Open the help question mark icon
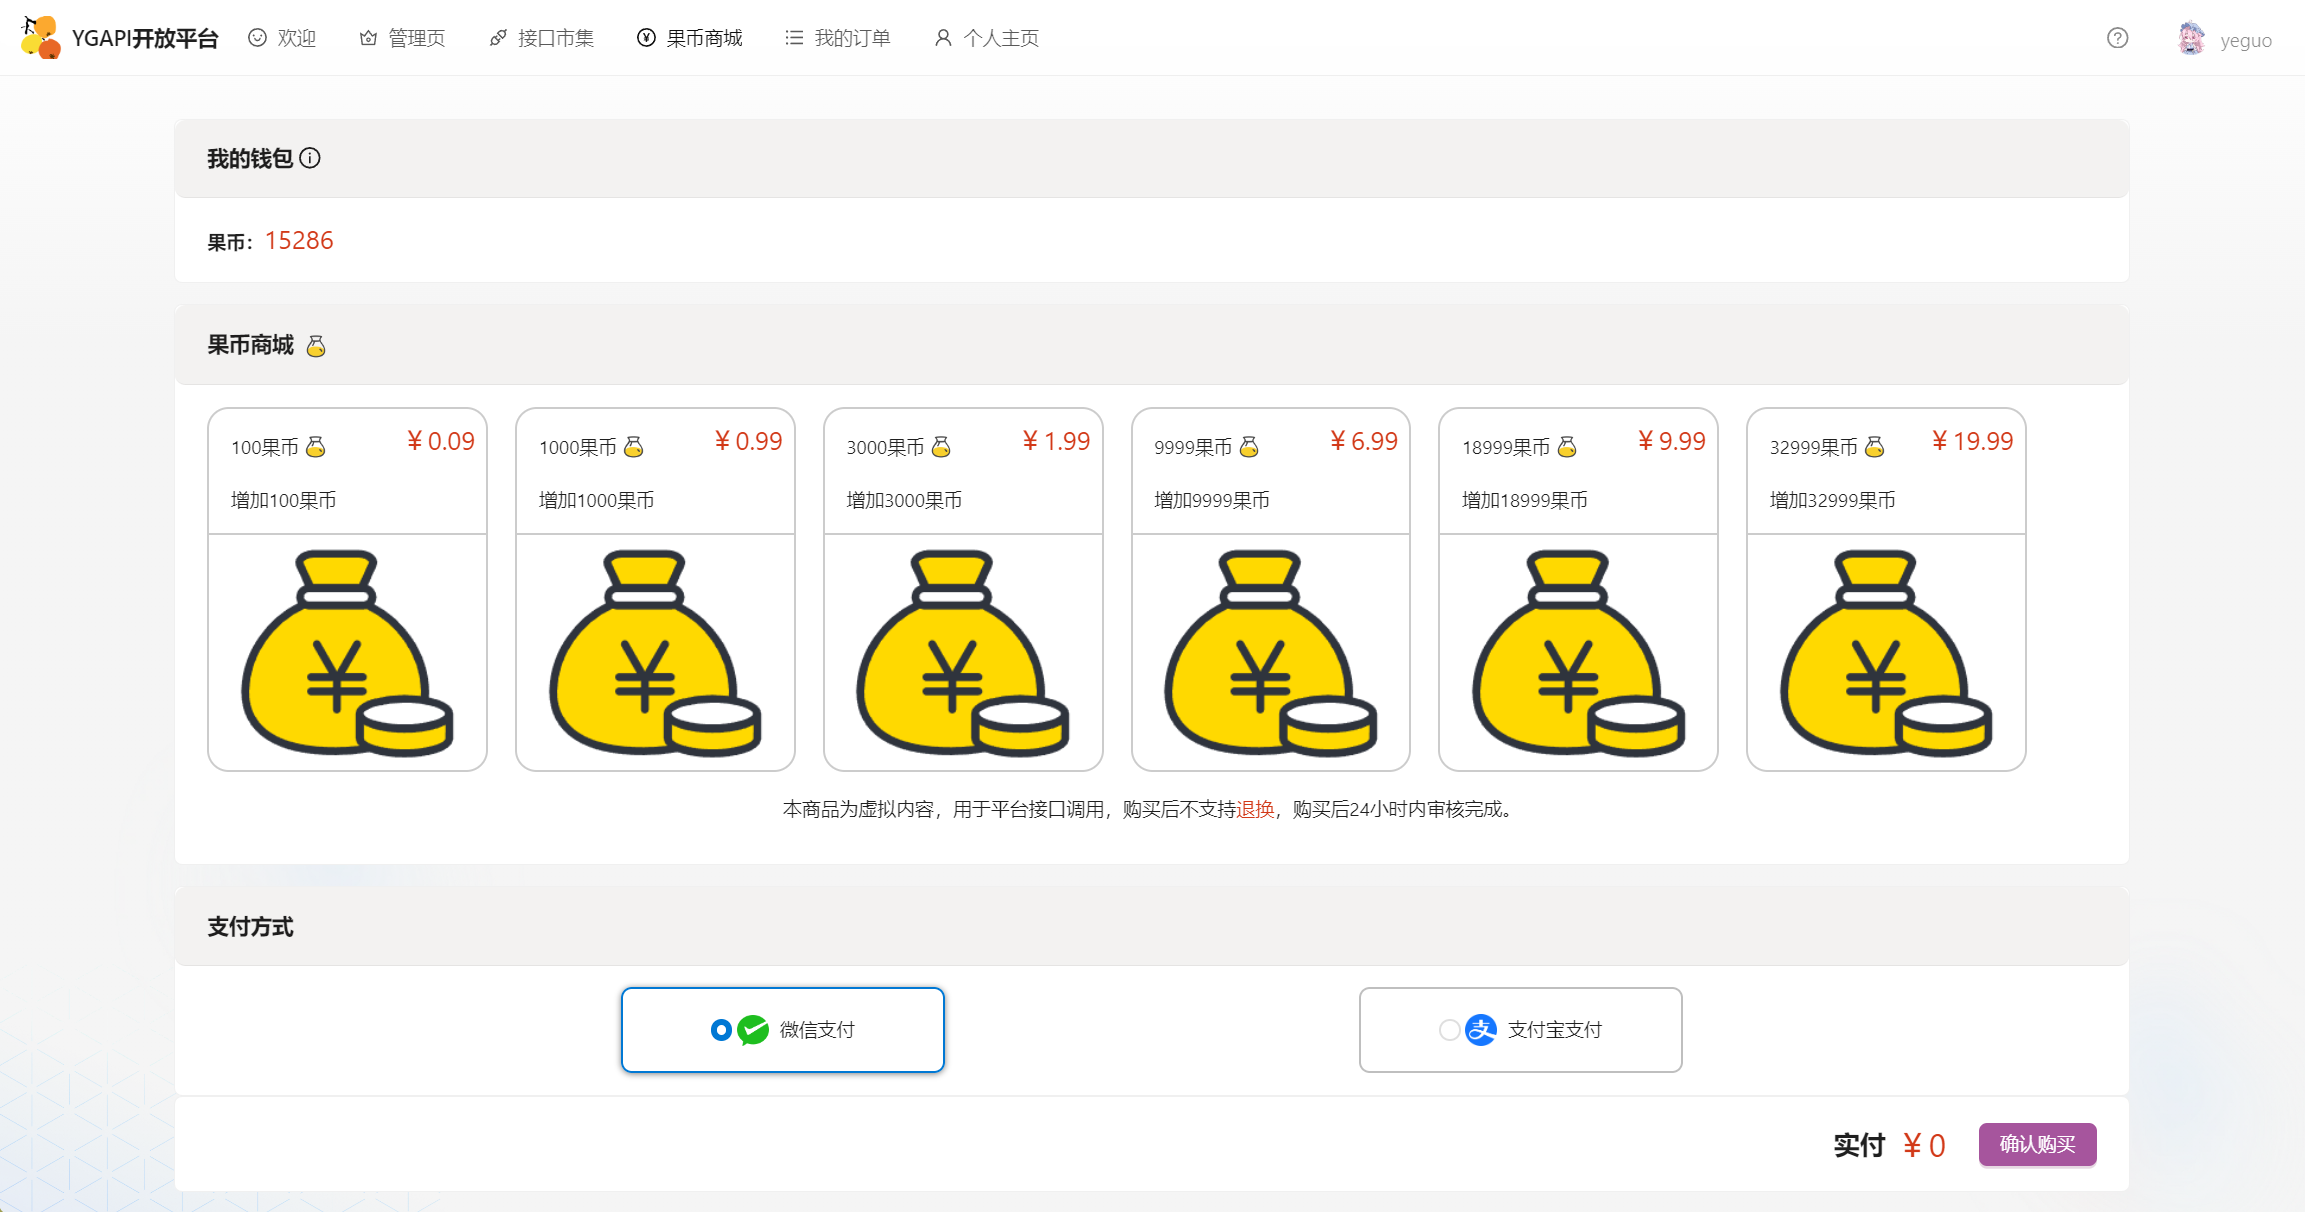Viewport: 2305px width, 1212px height. [2117, 38]
